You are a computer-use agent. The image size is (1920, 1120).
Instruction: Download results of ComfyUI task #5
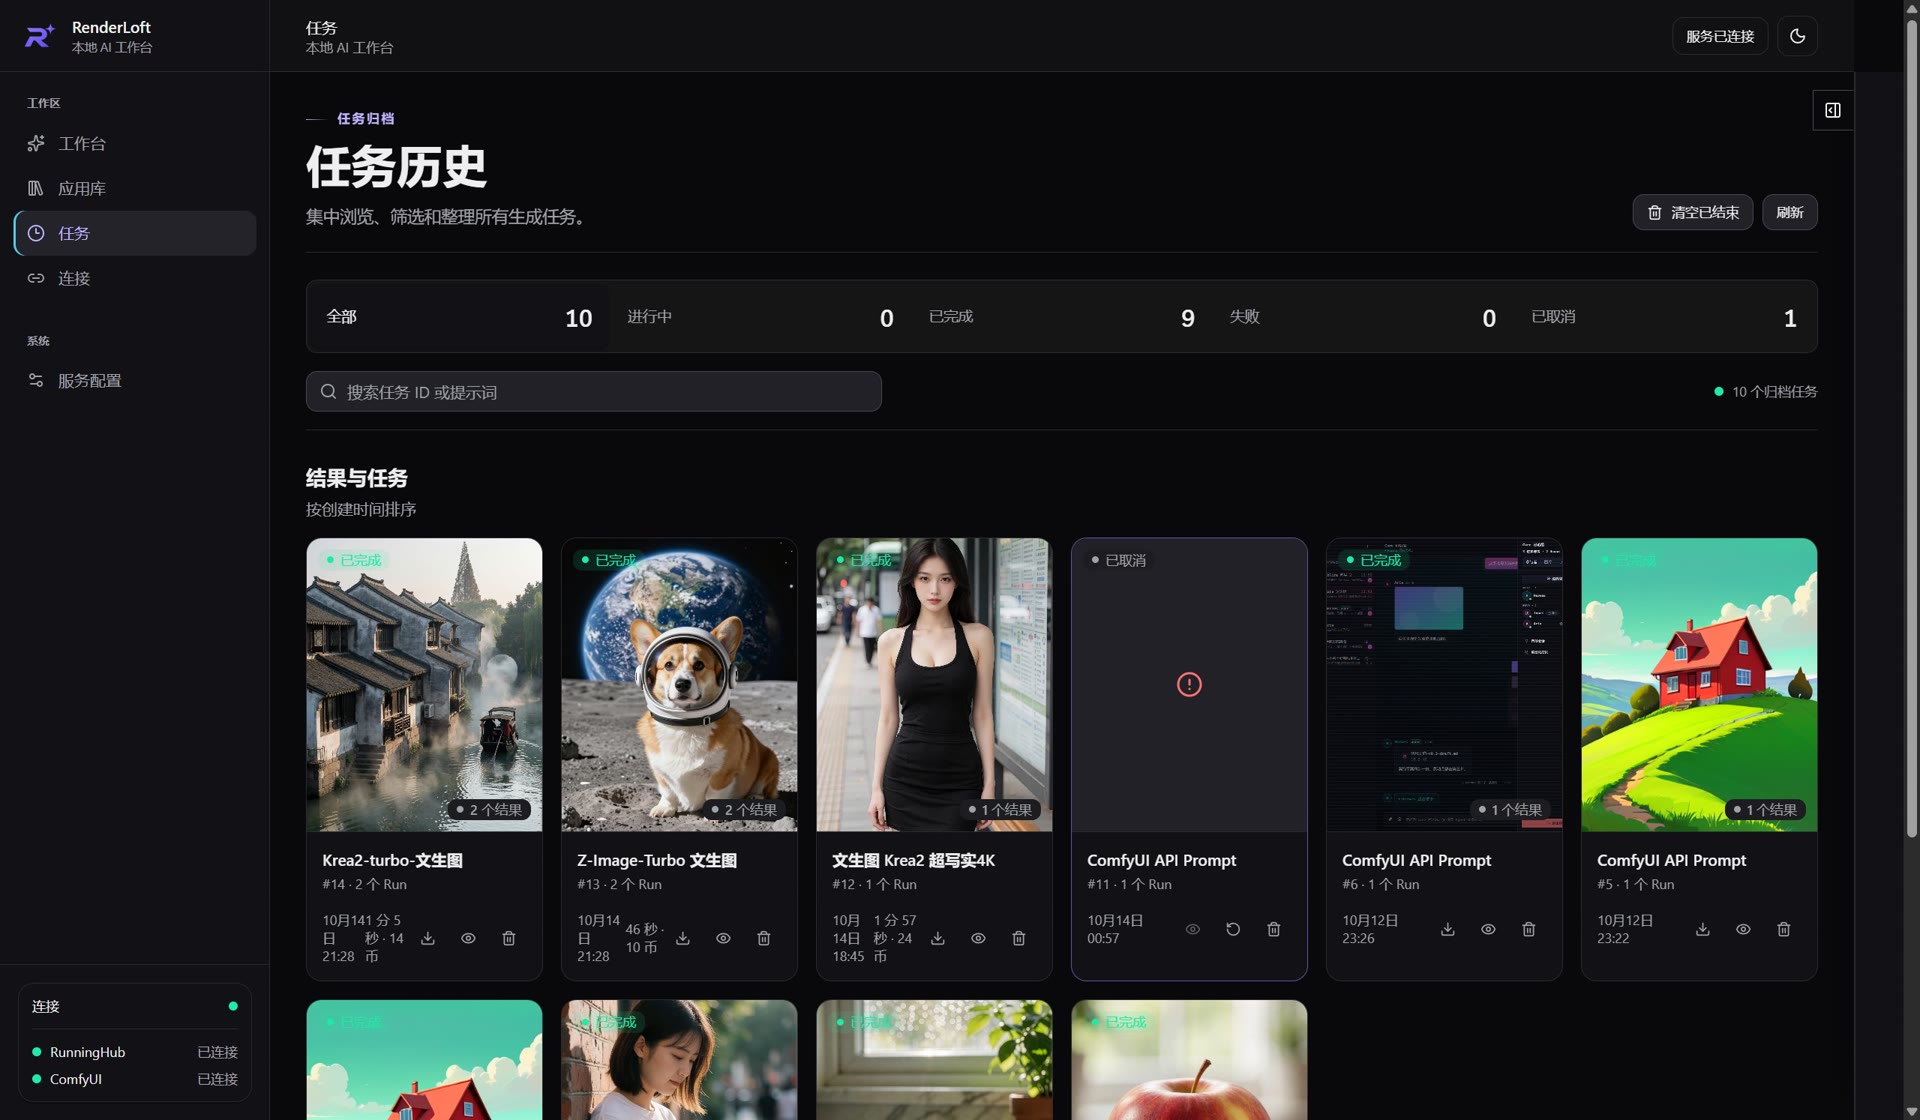tap(1703, 930)
